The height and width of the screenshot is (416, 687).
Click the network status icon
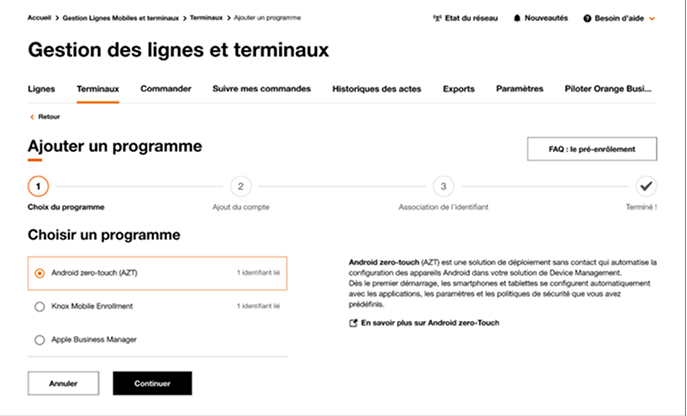click(x=438, y=18)
